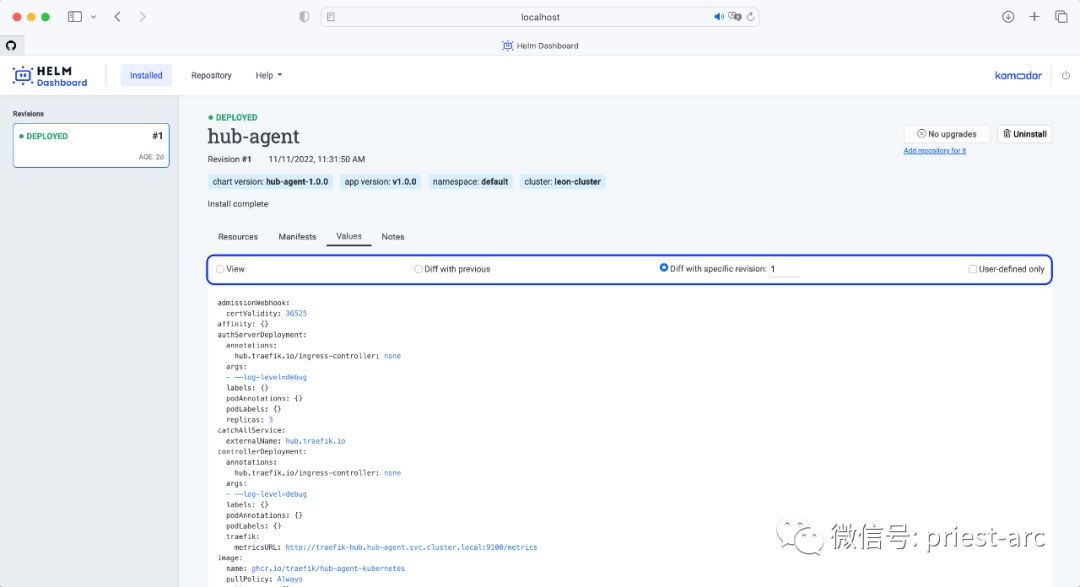Viewport: 1080px width, 587px height.
Task: Click the chart version hub-agent-1.0.0 badge
Action: click(x=271, y=182)
